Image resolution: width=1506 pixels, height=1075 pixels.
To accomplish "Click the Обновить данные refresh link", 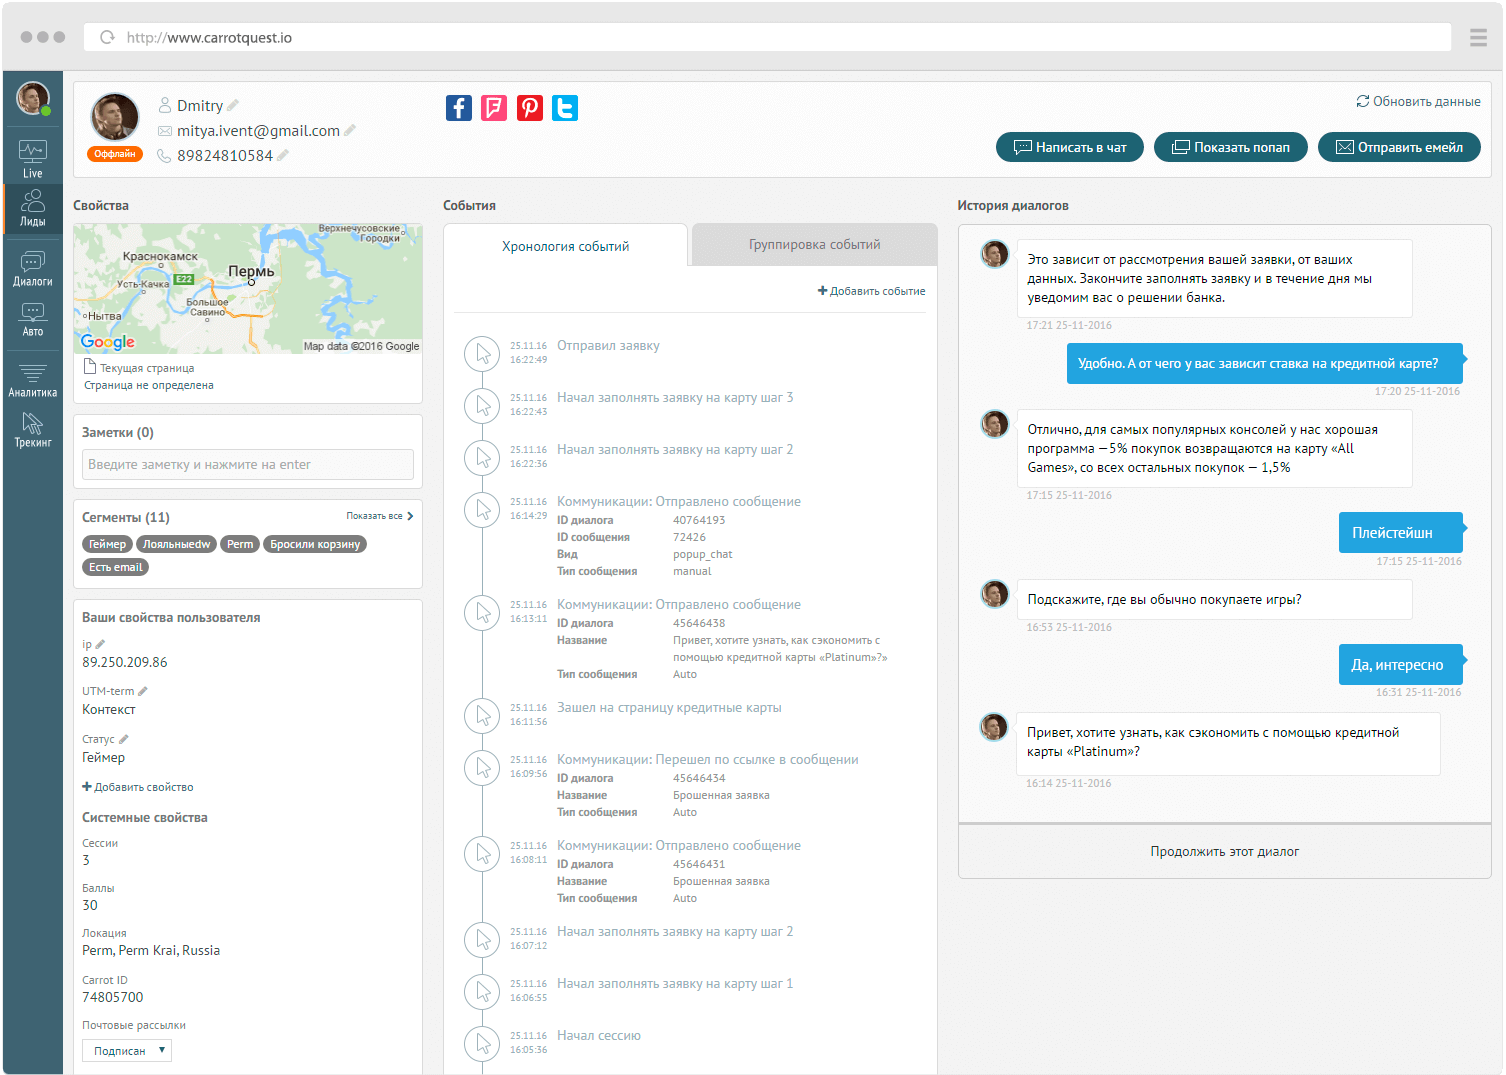I will (x=1418, y=101).
